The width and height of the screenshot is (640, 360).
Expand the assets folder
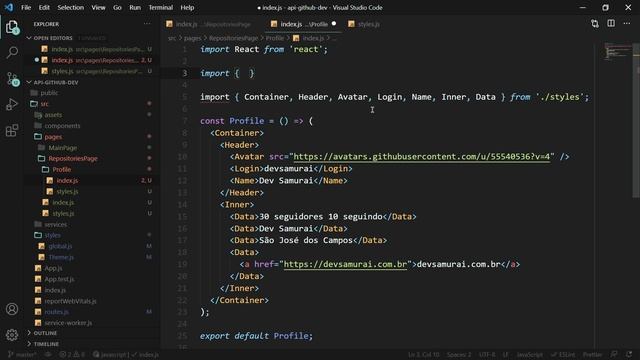pyautogui.click(x=53, y=115)
